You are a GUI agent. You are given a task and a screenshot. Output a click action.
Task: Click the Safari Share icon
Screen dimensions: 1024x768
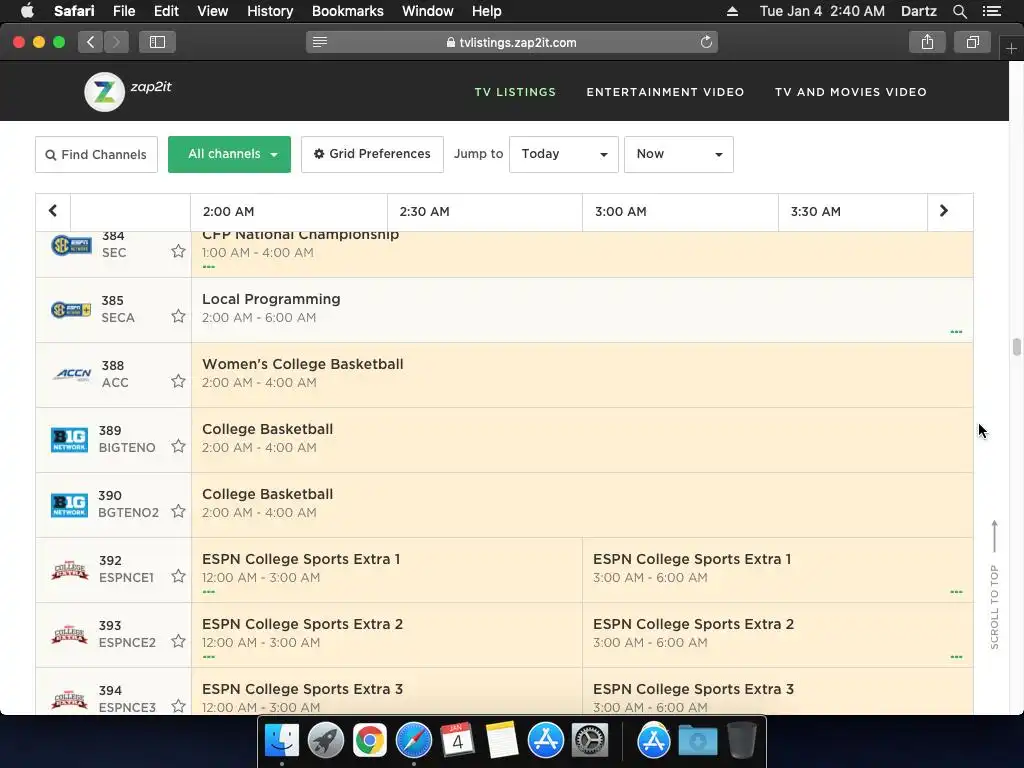point(927,42)
